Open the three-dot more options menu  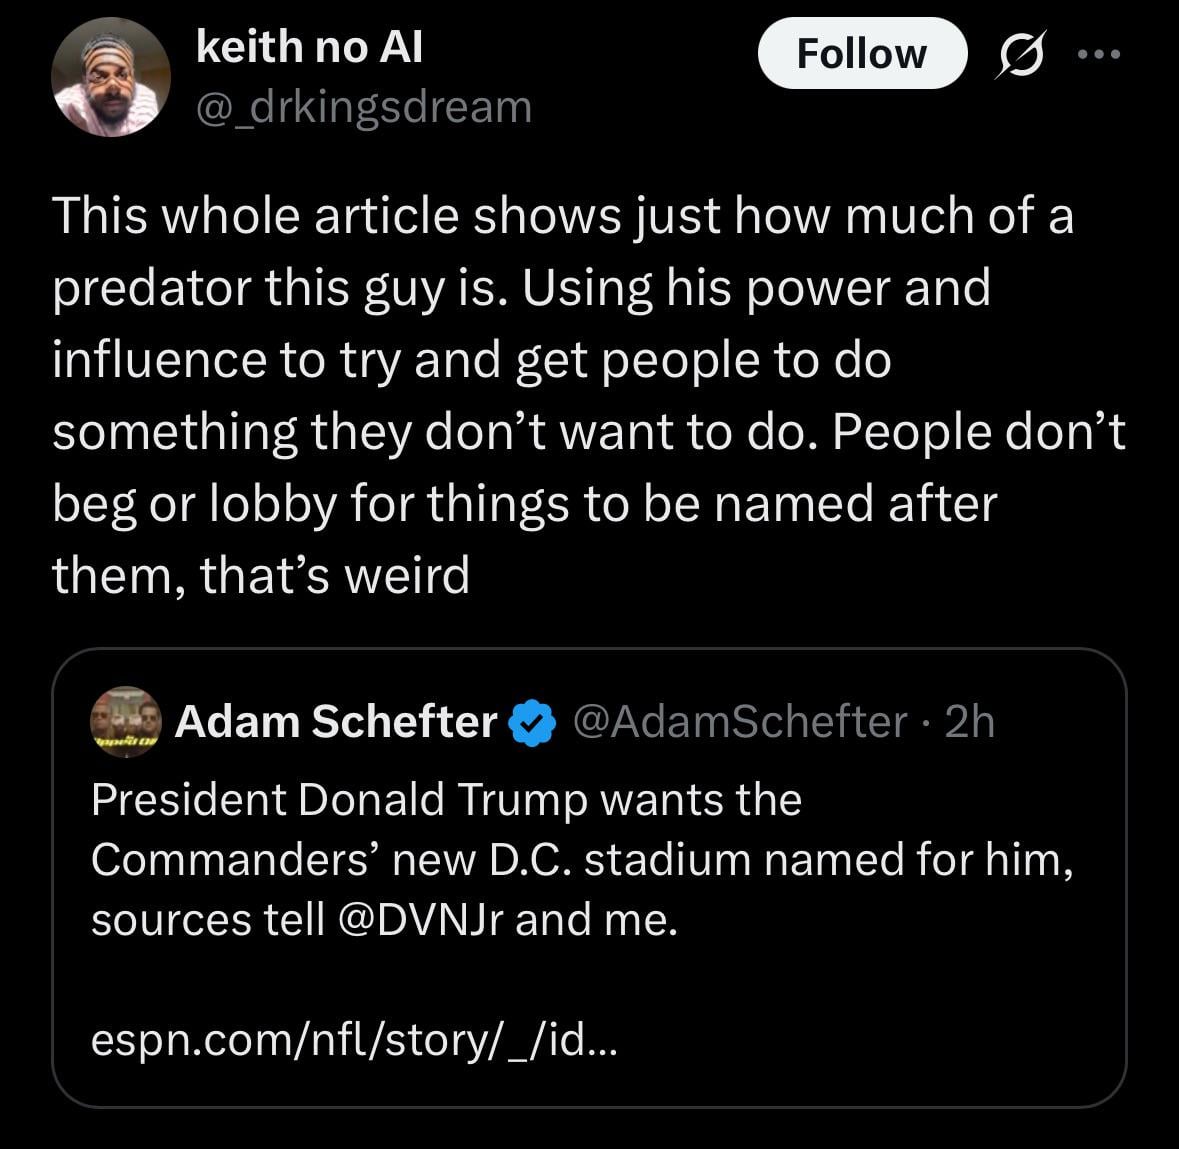(1099, 54)
